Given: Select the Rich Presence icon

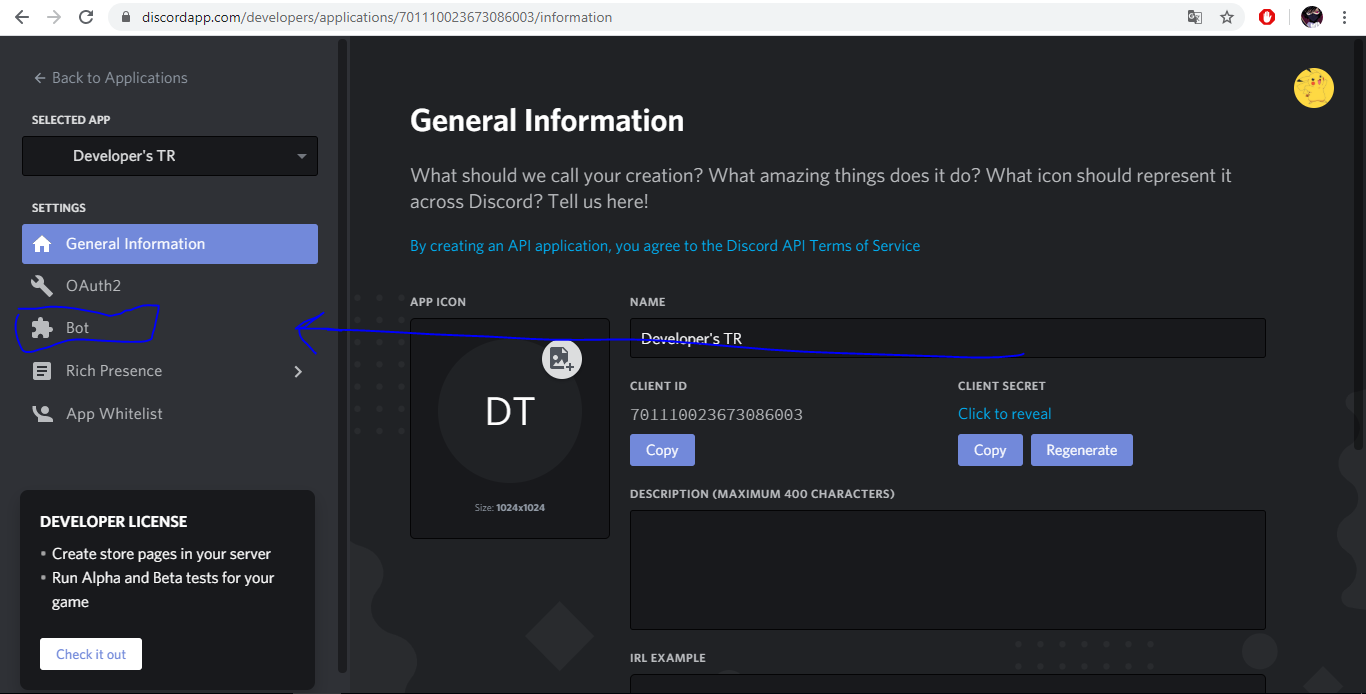Looking at the screenshot, I should pyautogui.click(x=42, y=370).
